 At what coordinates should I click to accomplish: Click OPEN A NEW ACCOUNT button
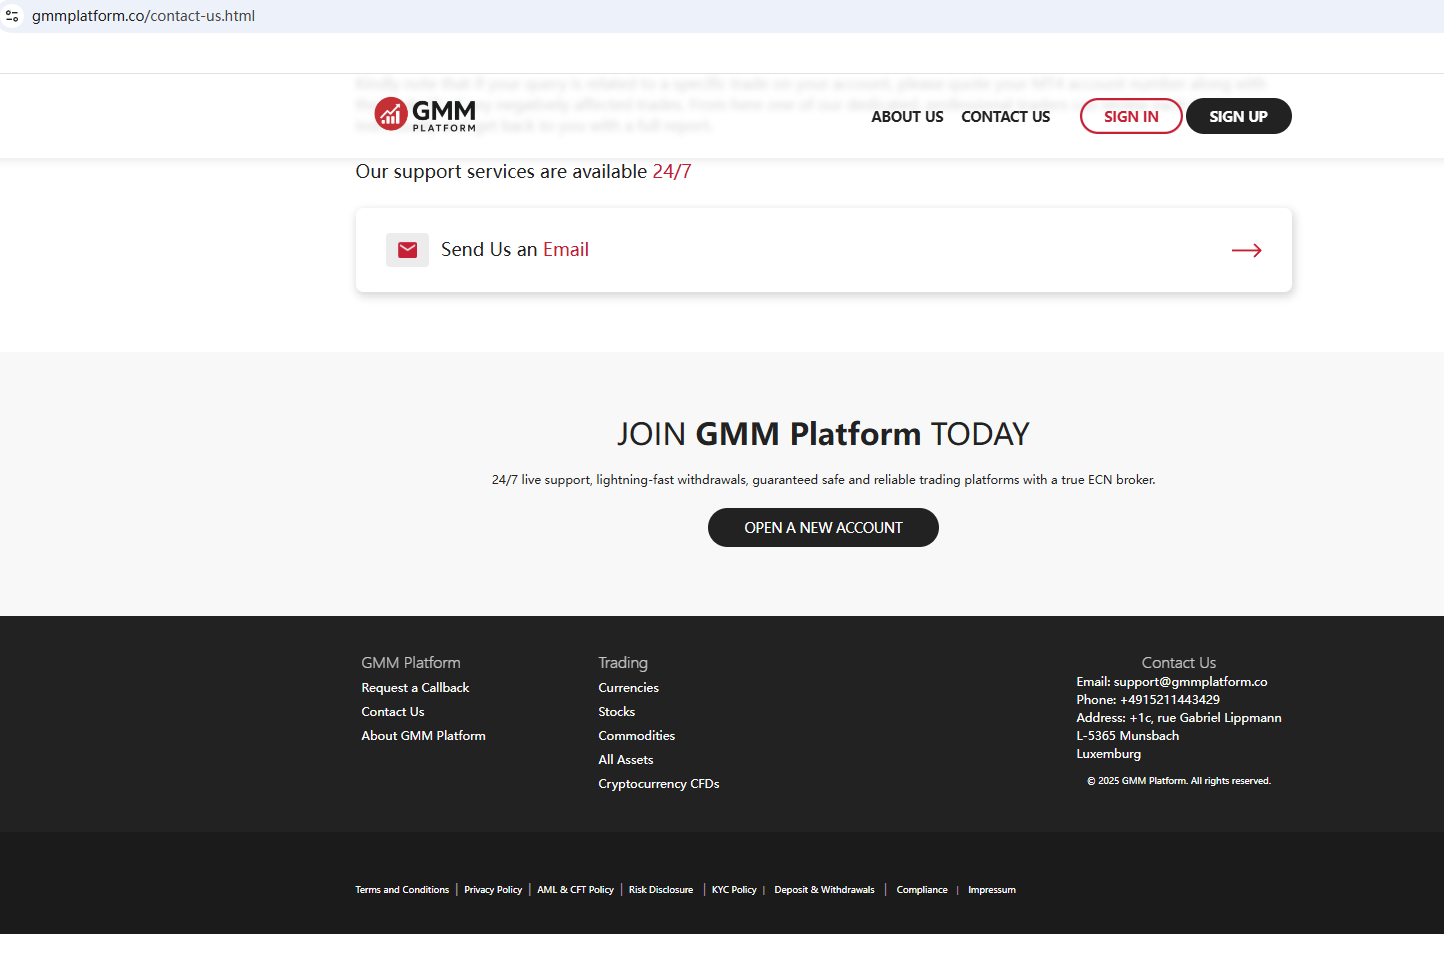pyautogui.click(x=823, y=528)
